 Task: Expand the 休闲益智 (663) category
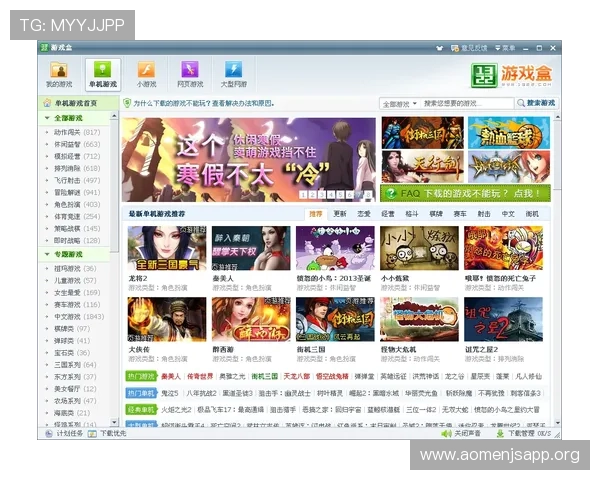(x=77, y=144)
